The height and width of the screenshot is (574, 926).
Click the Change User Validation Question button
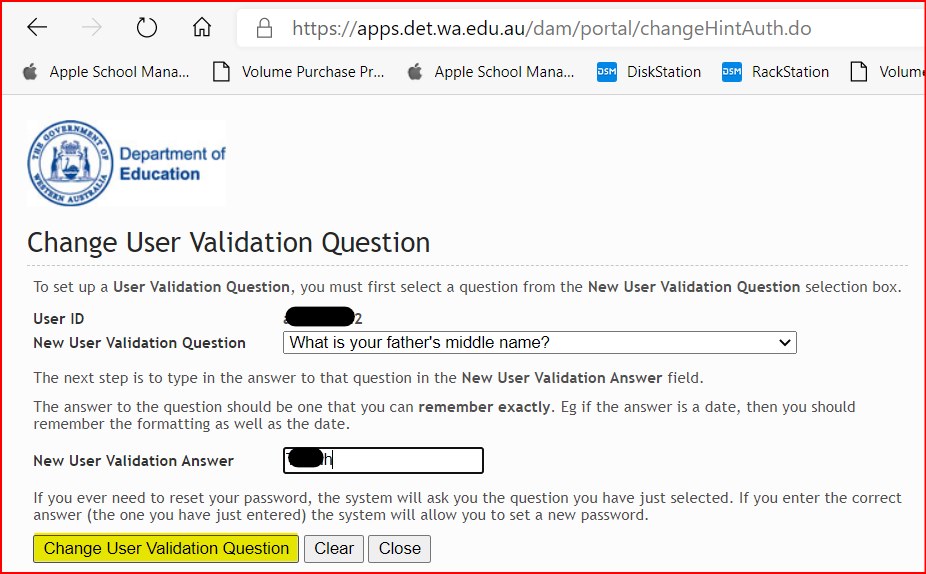click(166, 549)
